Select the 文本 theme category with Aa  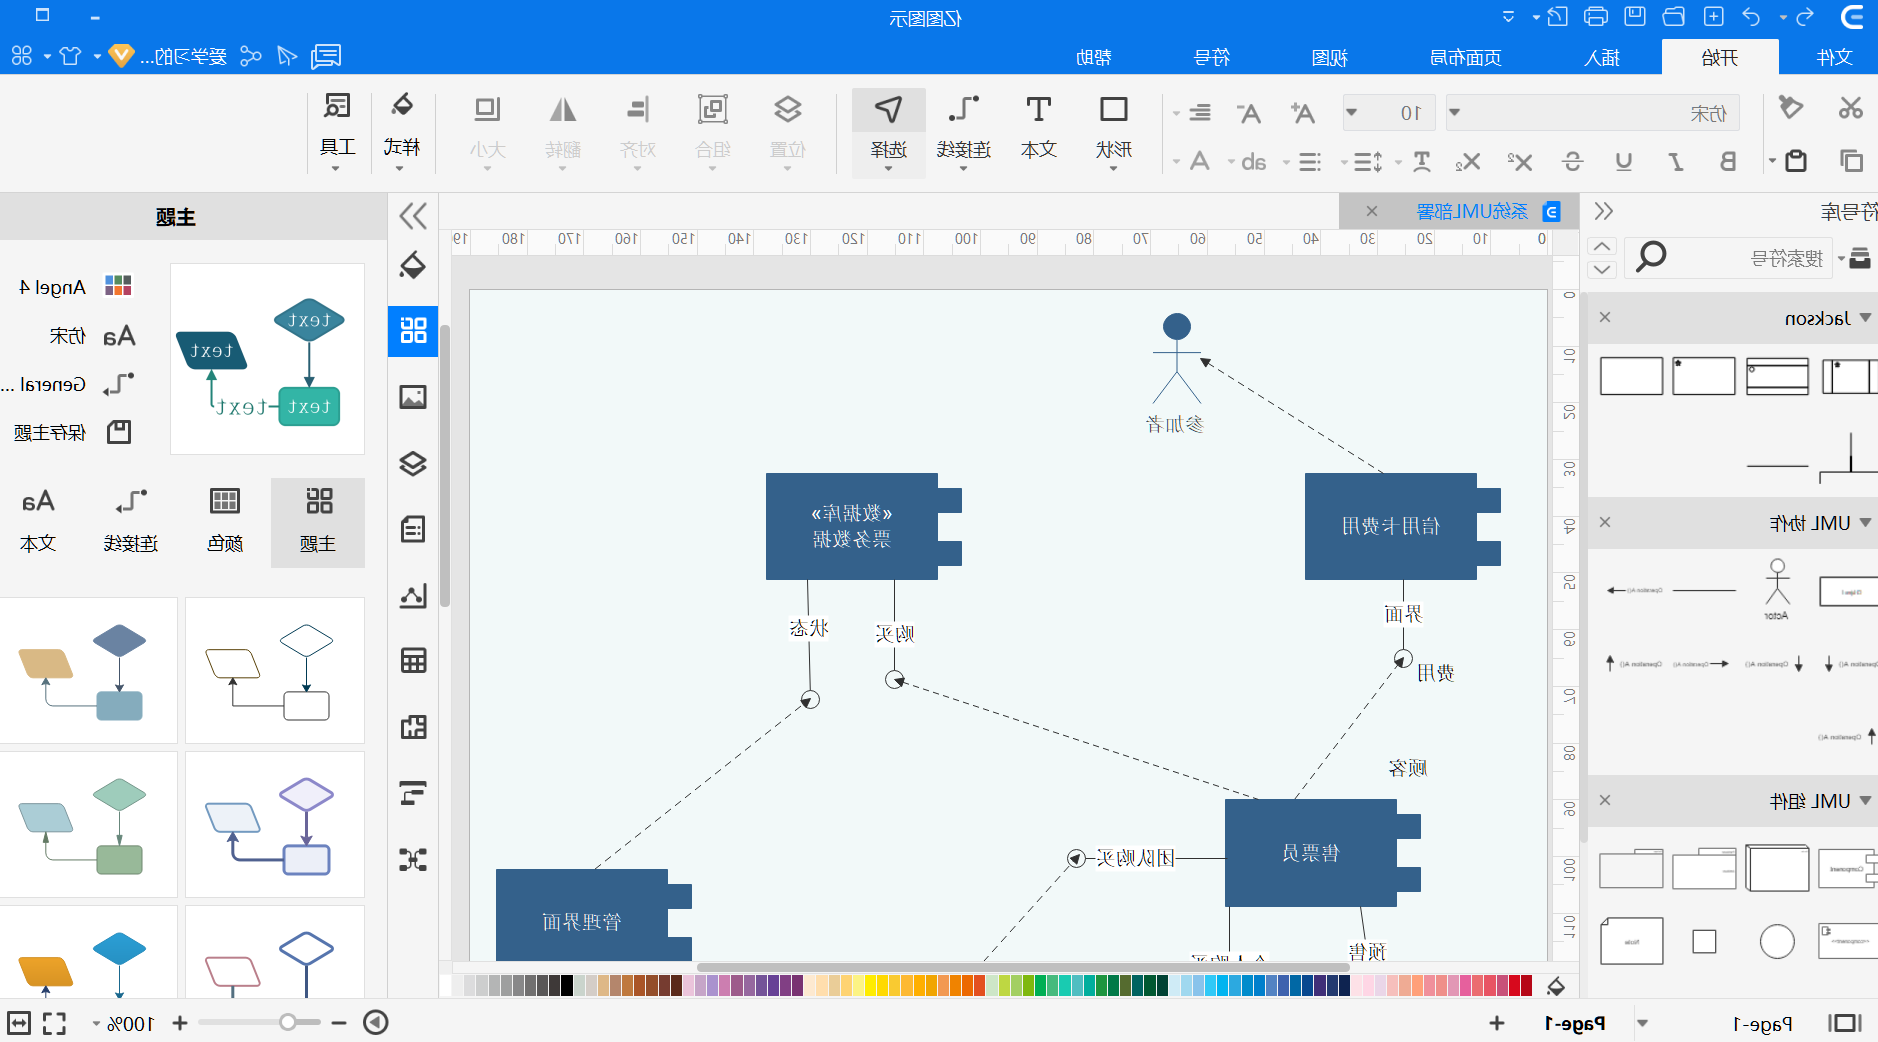(37, 522)
